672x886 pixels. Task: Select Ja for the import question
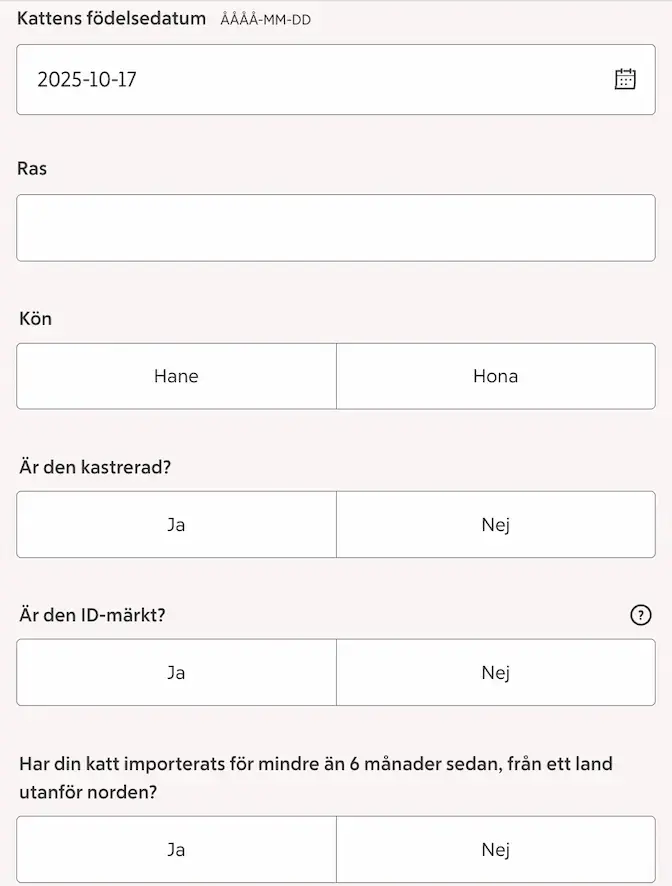pos(177,849)
